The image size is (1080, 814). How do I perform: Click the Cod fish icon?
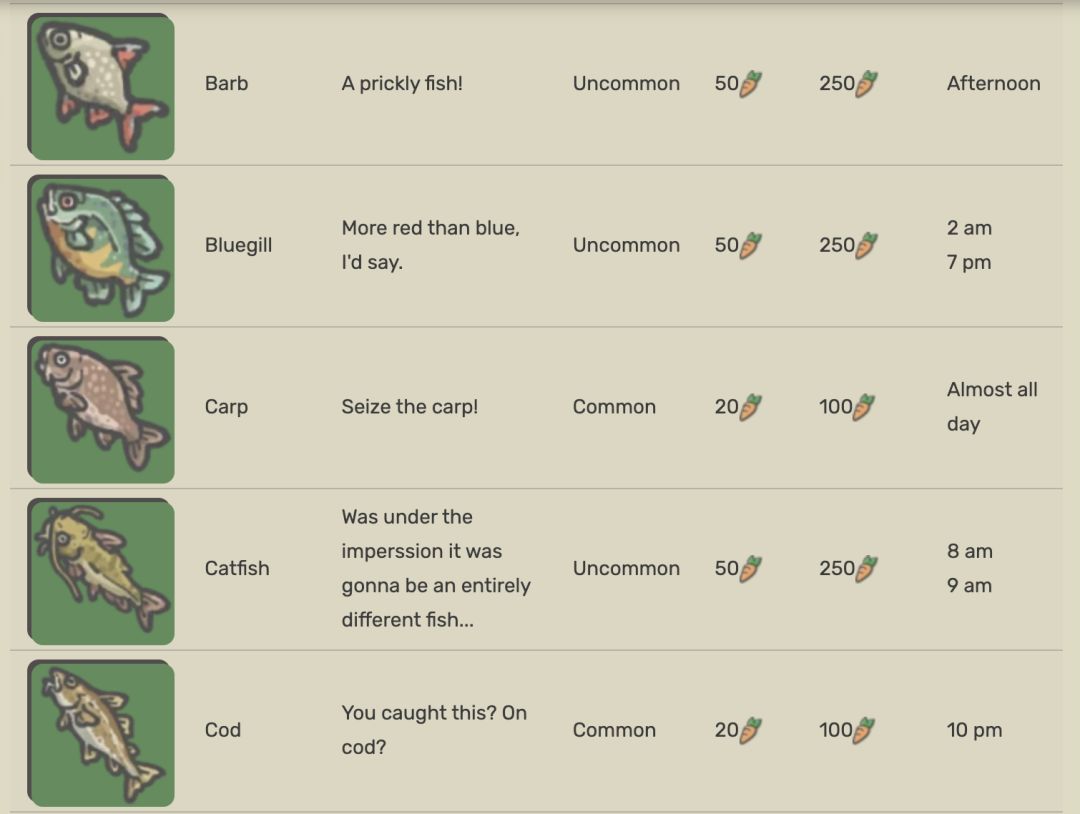100,732
